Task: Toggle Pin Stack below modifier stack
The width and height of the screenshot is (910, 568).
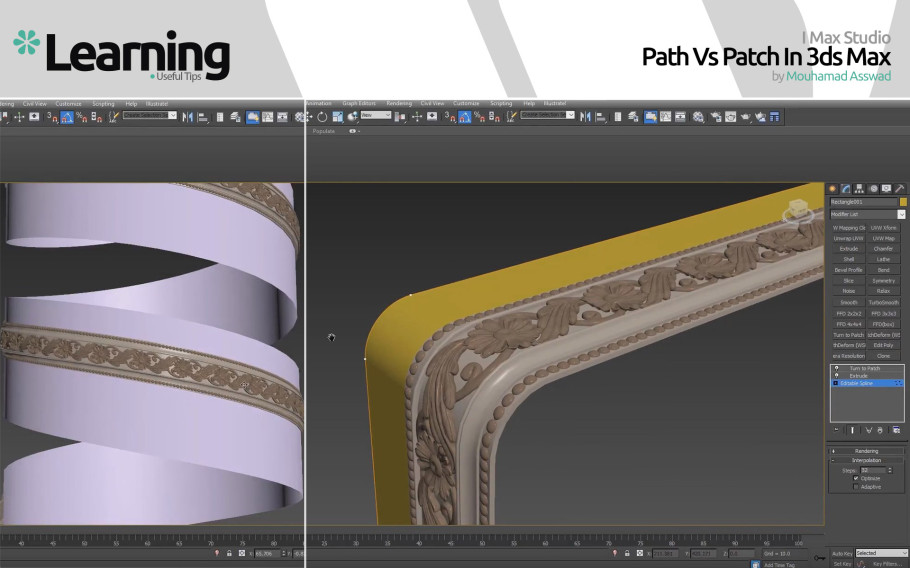Action: 836,430
